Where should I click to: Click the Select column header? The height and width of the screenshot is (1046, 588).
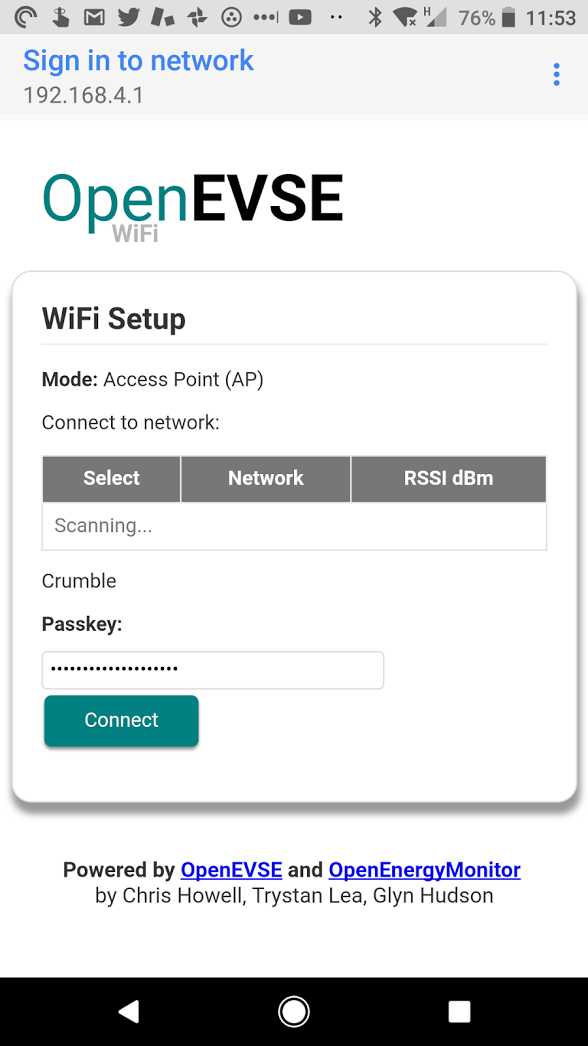(x=110, y=478)
